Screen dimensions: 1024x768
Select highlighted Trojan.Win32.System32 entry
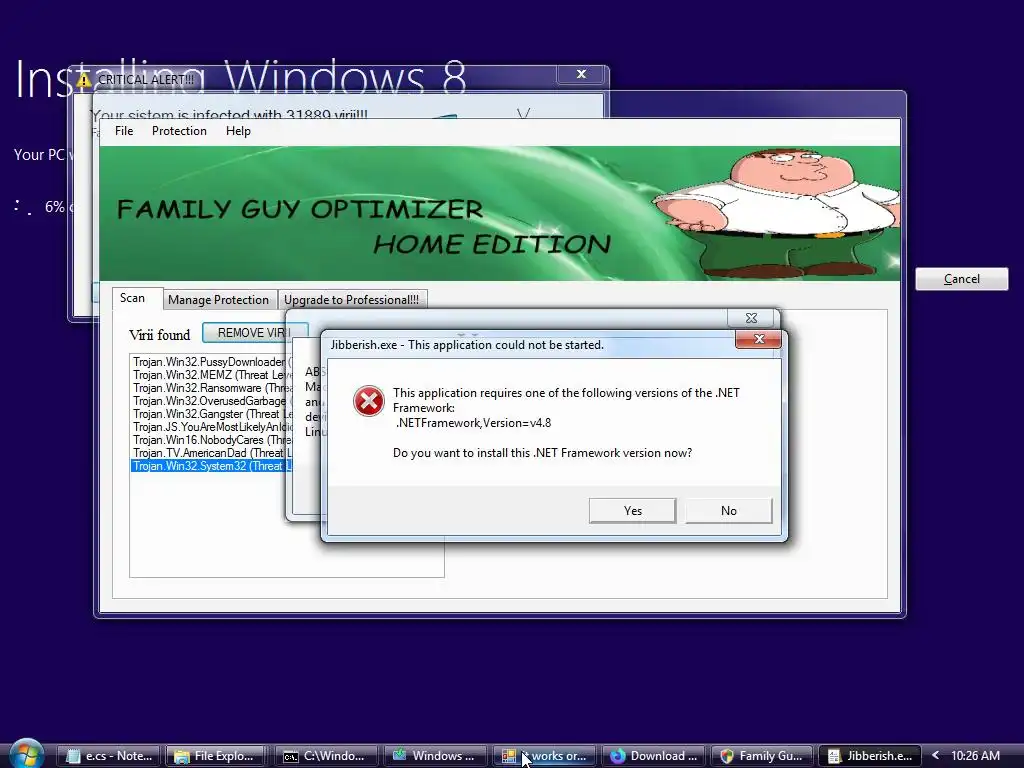click(x=211, y=466)
